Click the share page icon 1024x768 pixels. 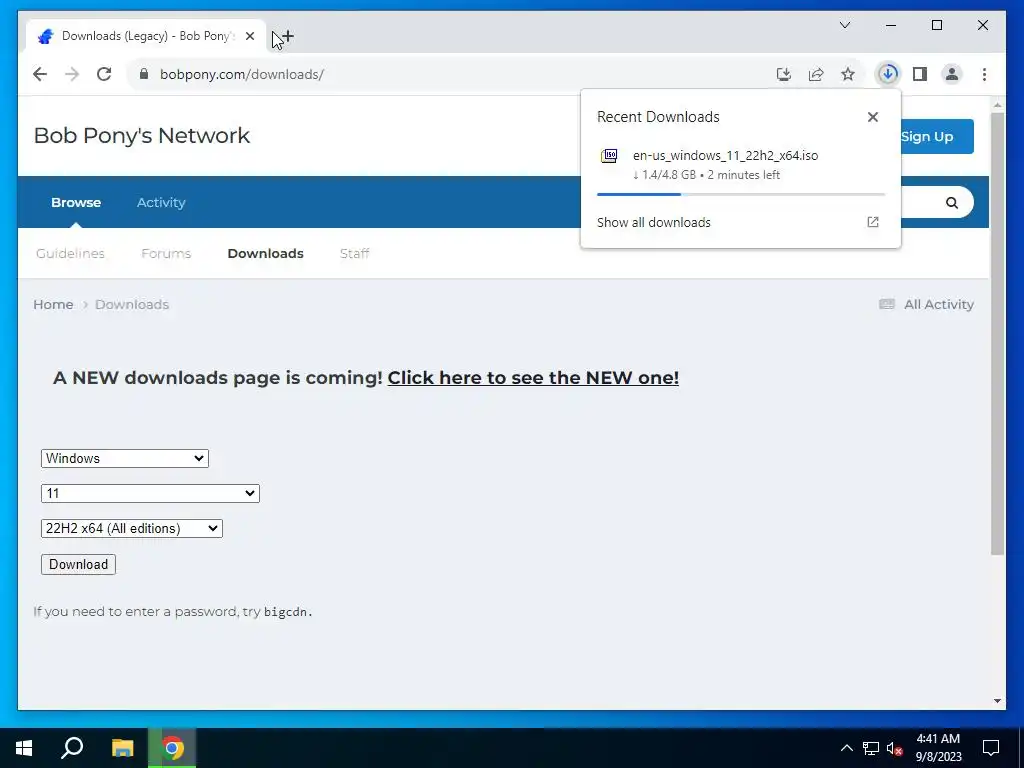pyautogui.click(x=816, y=74)
